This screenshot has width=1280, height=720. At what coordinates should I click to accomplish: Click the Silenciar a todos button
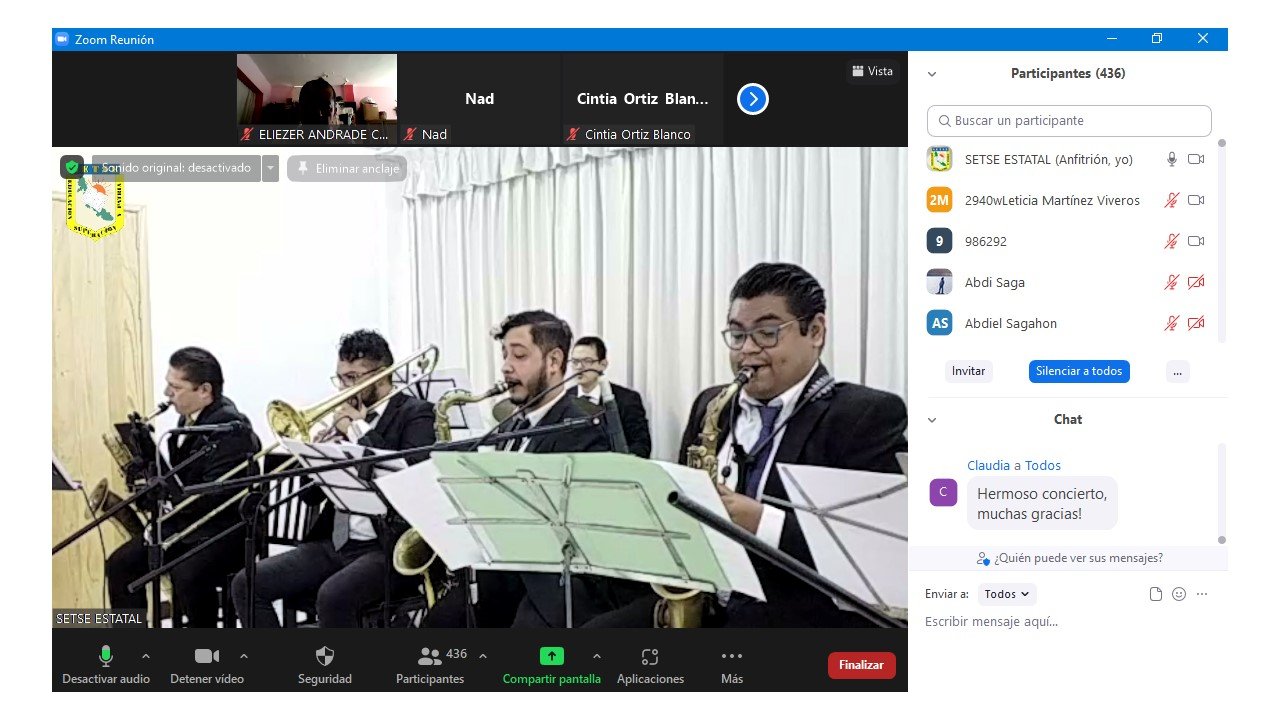point(1079,371)
